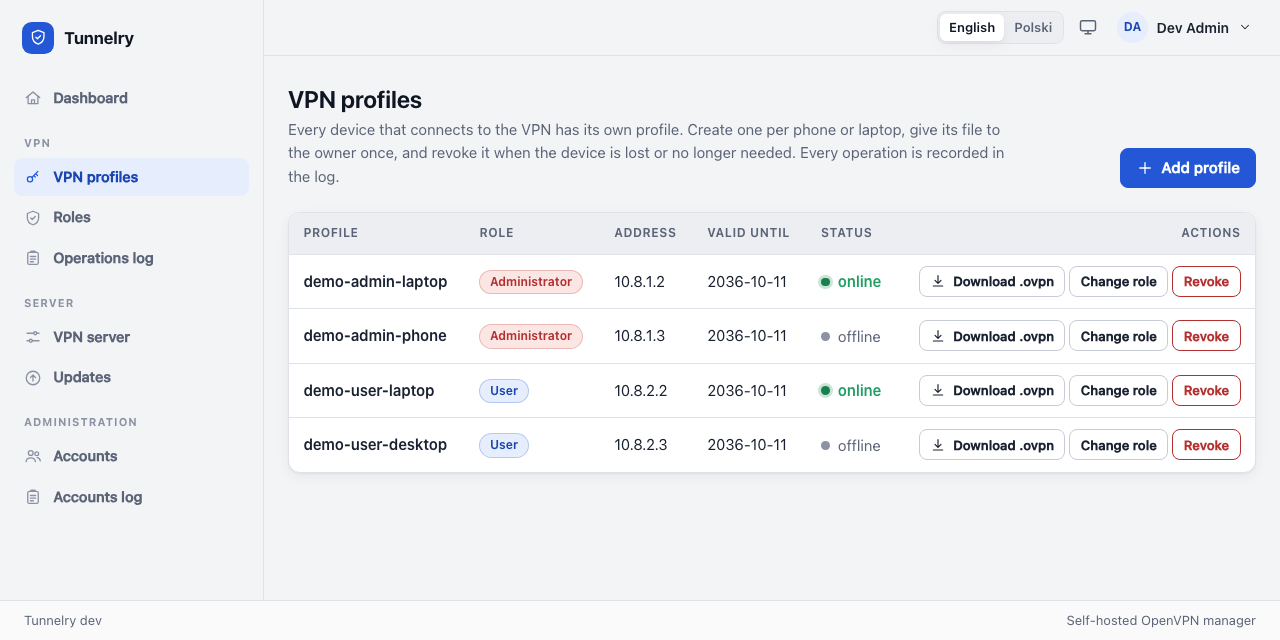
Task: Revoke the demo-user-laptop profile
Action: (x=1206, y=390)
